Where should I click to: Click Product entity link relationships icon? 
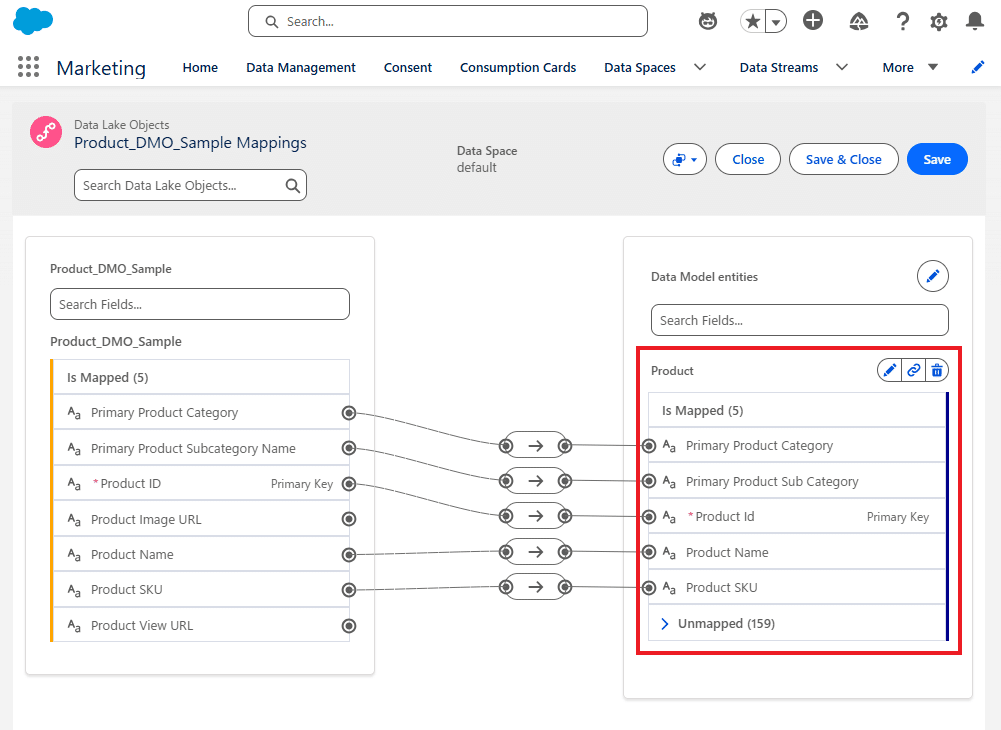tap(914, 370)
